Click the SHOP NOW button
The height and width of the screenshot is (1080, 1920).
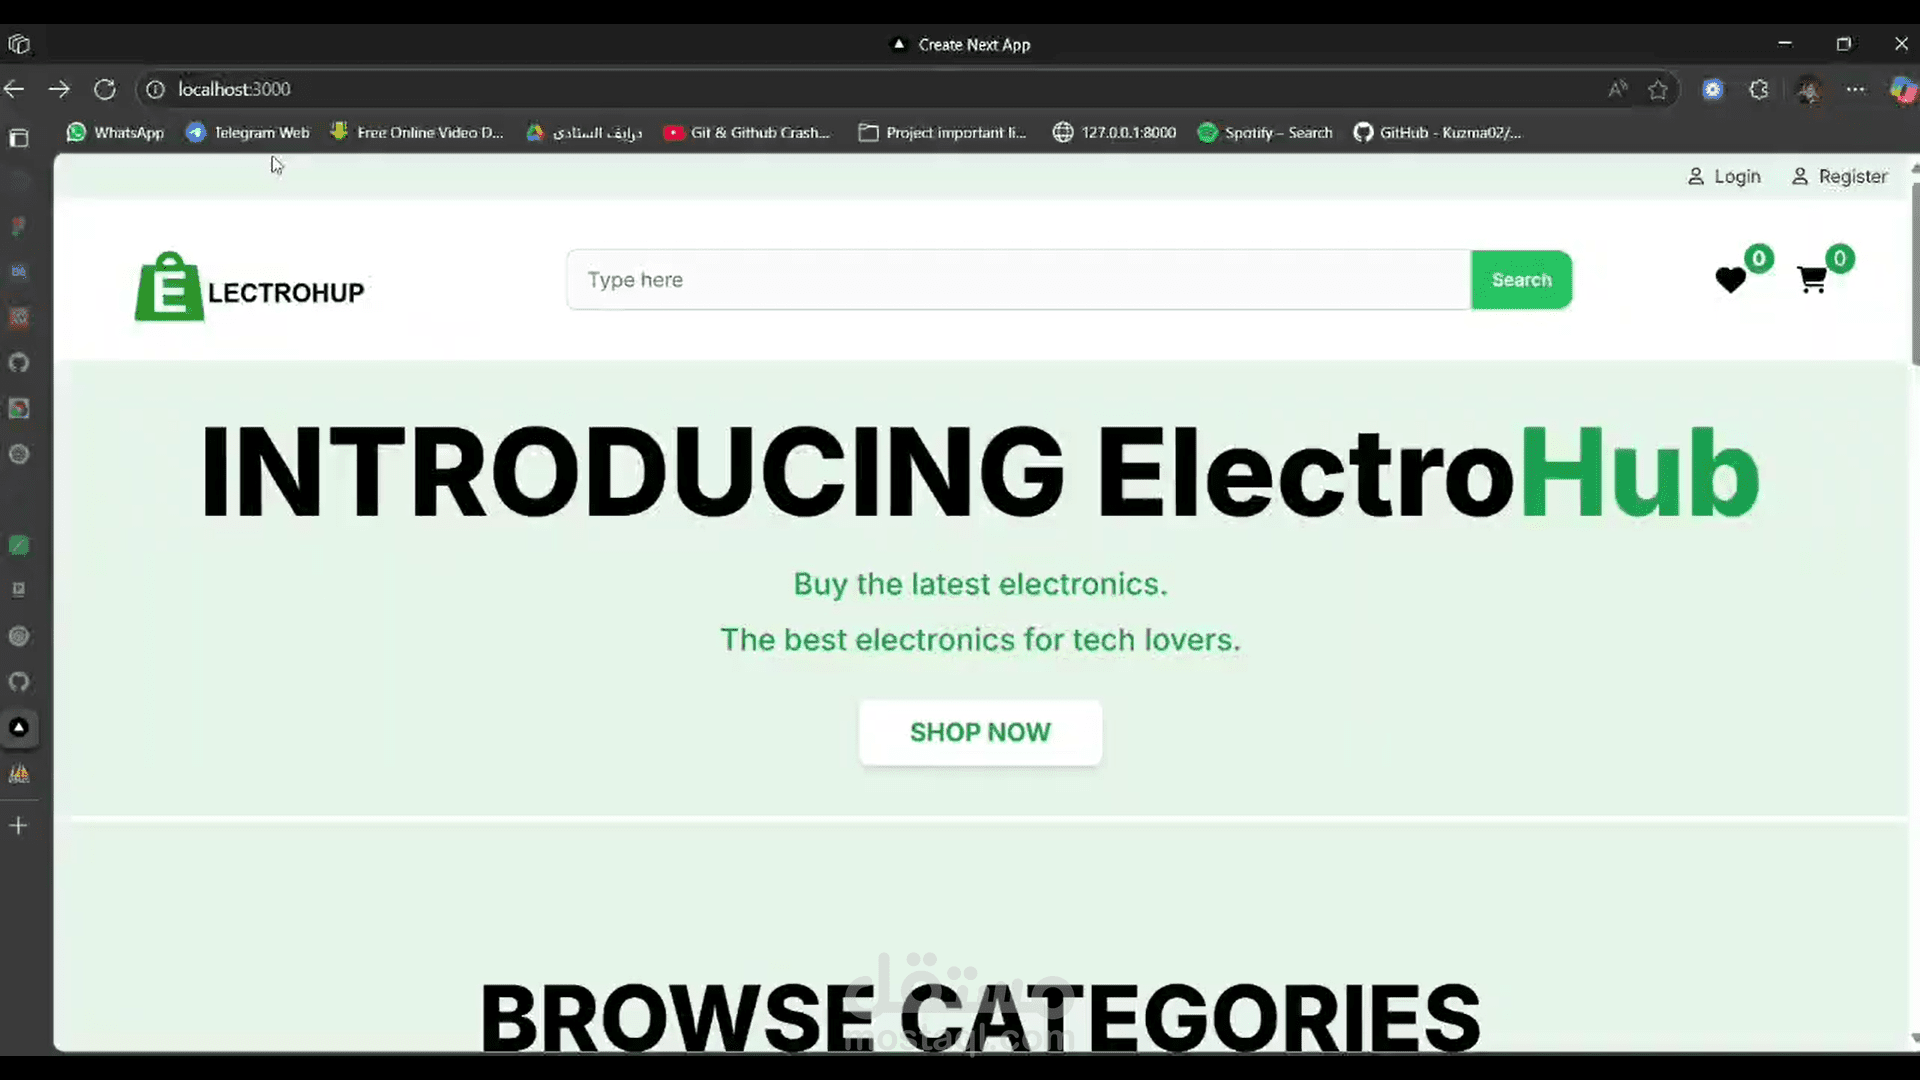[x=980, y=732]
